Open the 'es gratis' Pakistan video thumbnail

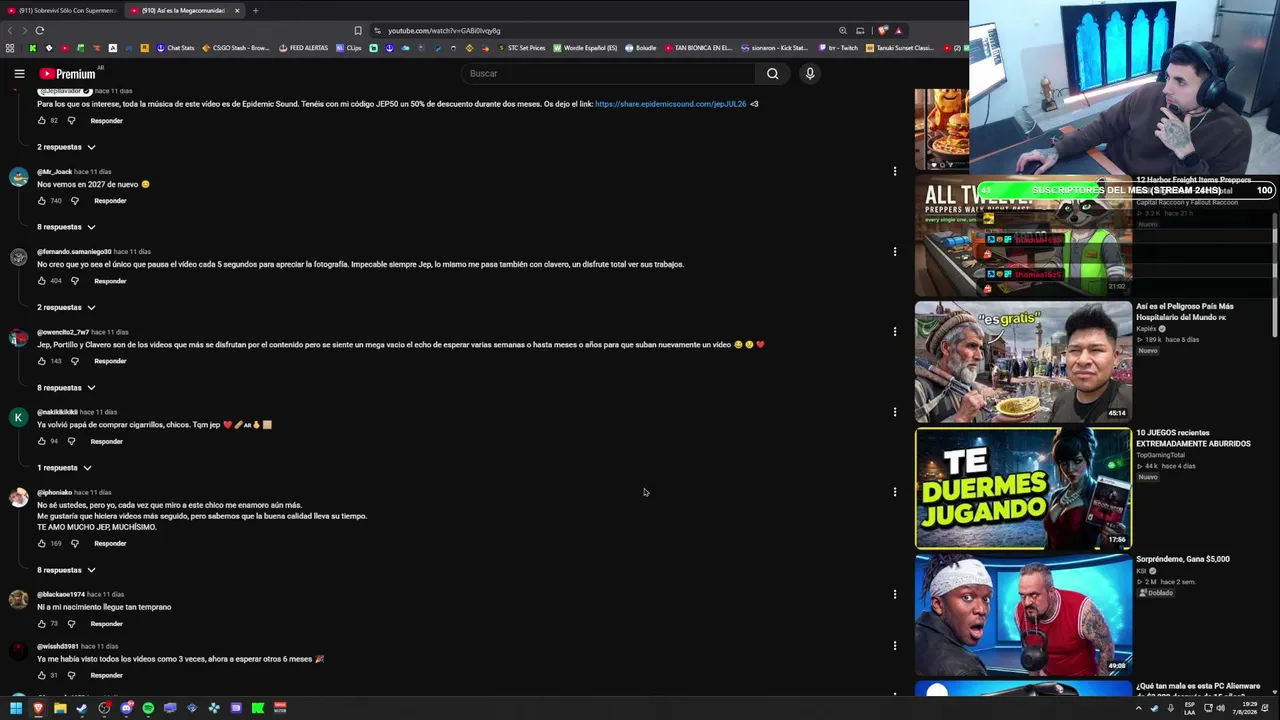click(x=1023, y=362)
